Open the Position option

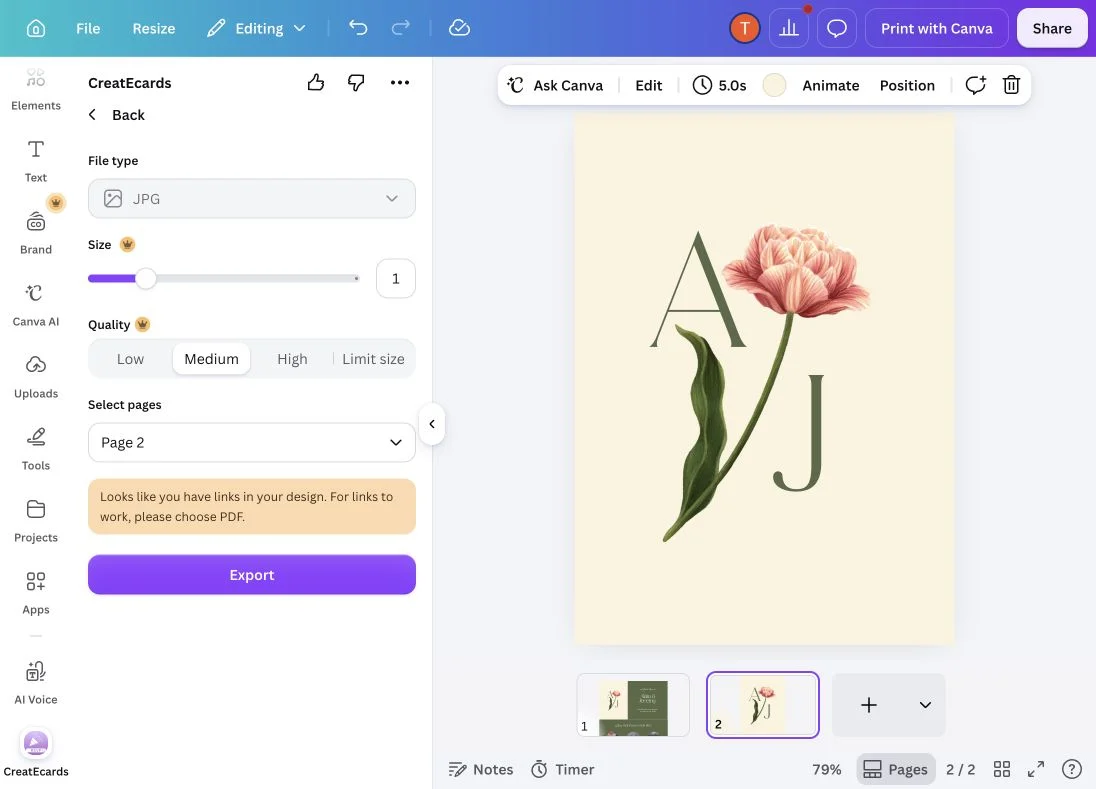pos(907,85)
